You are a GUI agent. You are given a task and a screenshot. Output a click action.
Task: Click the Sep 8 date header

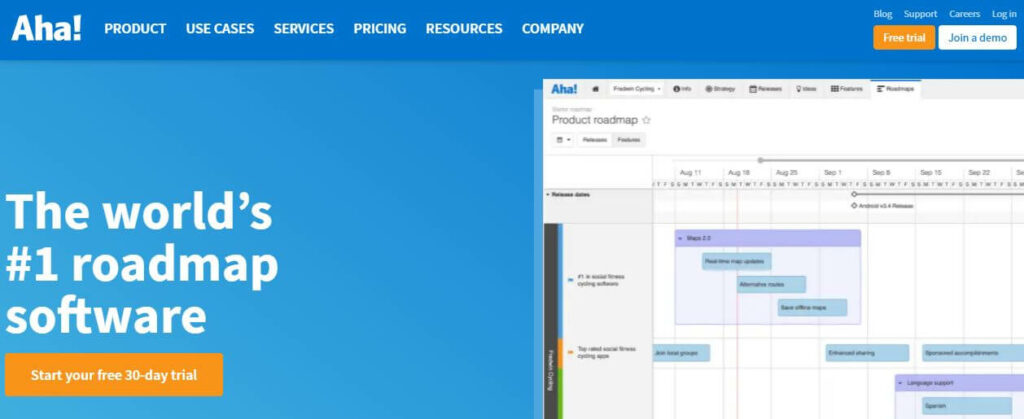[882, 173]
